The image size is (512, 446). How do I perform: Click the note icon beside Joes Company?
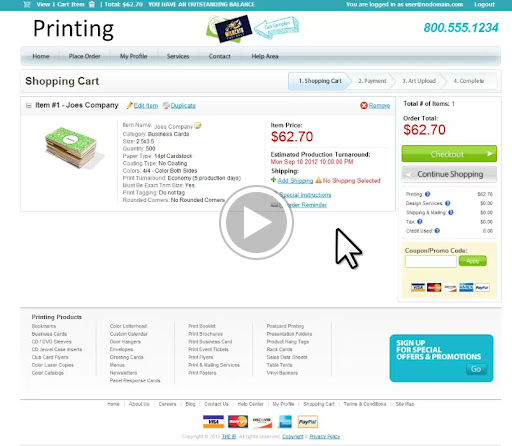click(198, 126)
